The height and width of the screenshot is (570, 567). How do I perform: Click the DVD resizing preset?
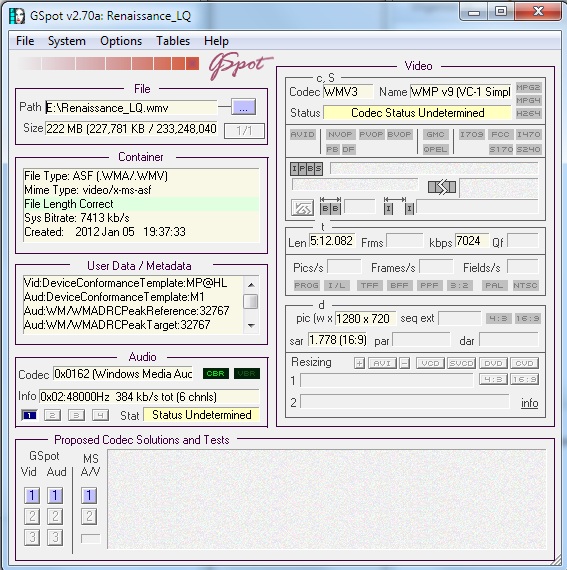coord(493,363)
